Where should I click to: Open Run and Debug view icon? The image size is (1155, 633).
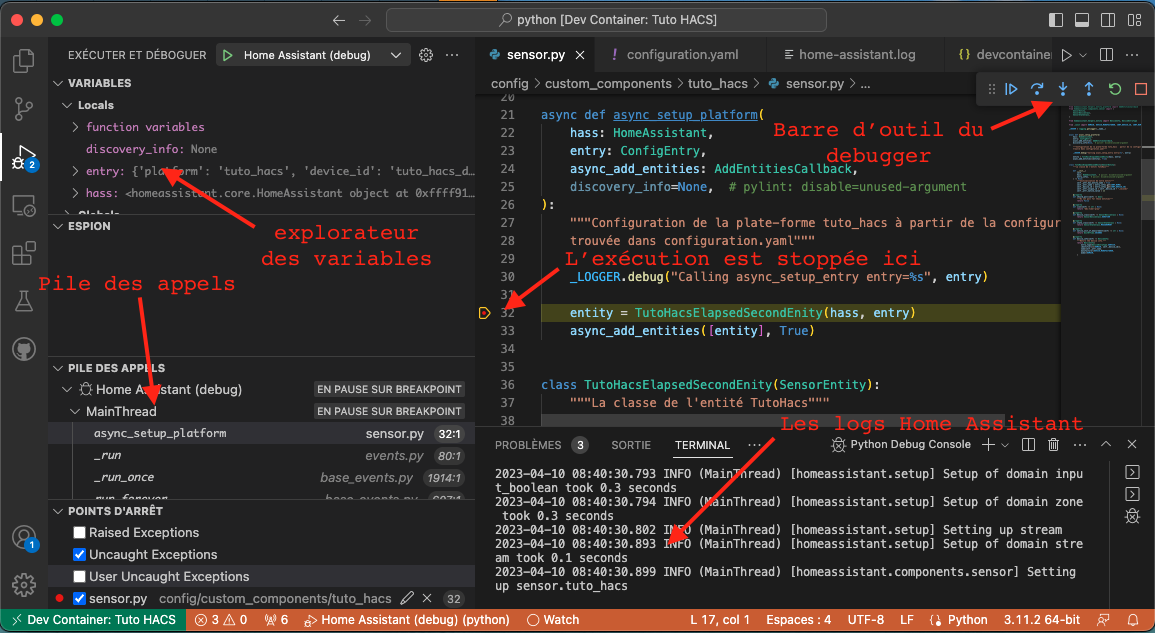(x=24, y=157)
